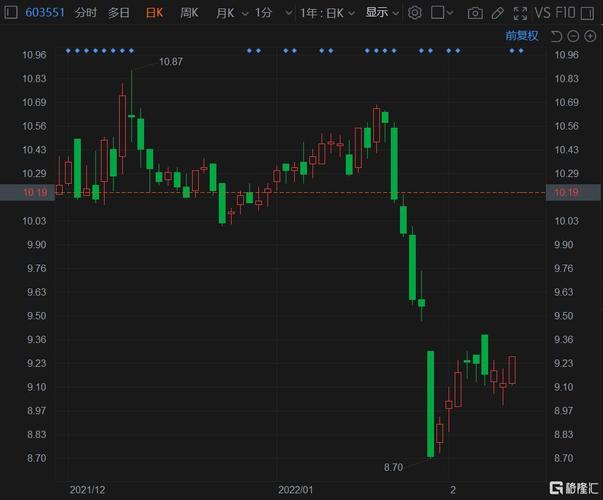Open the F10 company info
The width and height of the screenshot is (603, 500).
tap(566, 13)
